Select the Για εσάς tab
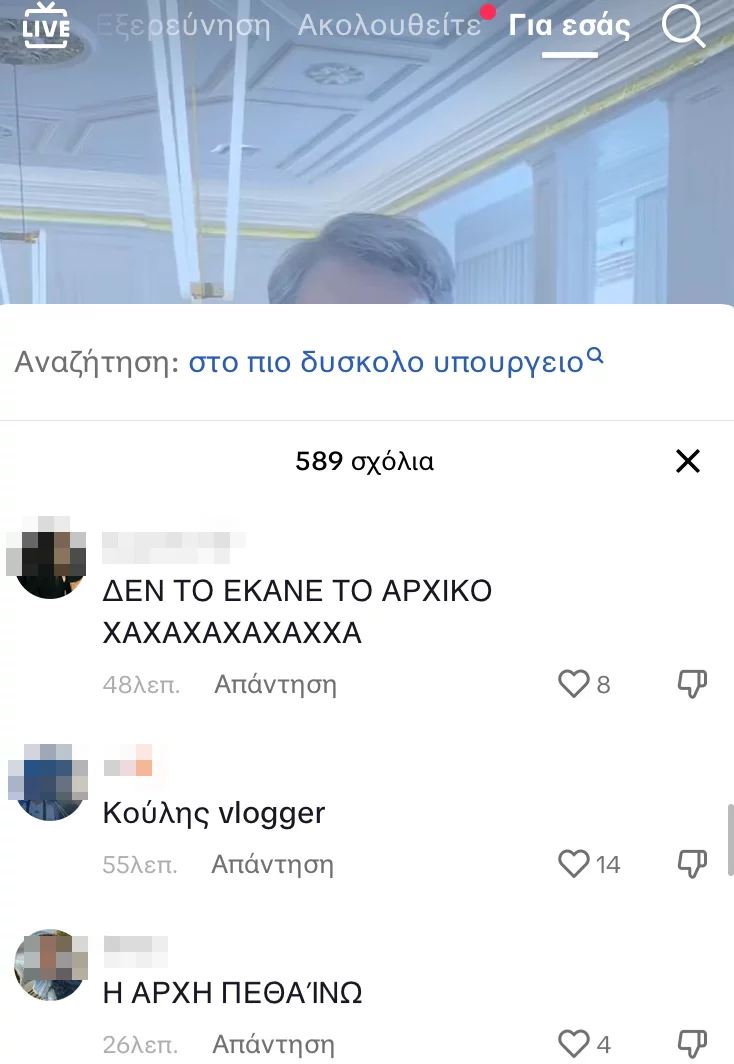Viewport: 734px width, 1064px height. [569, 26]
